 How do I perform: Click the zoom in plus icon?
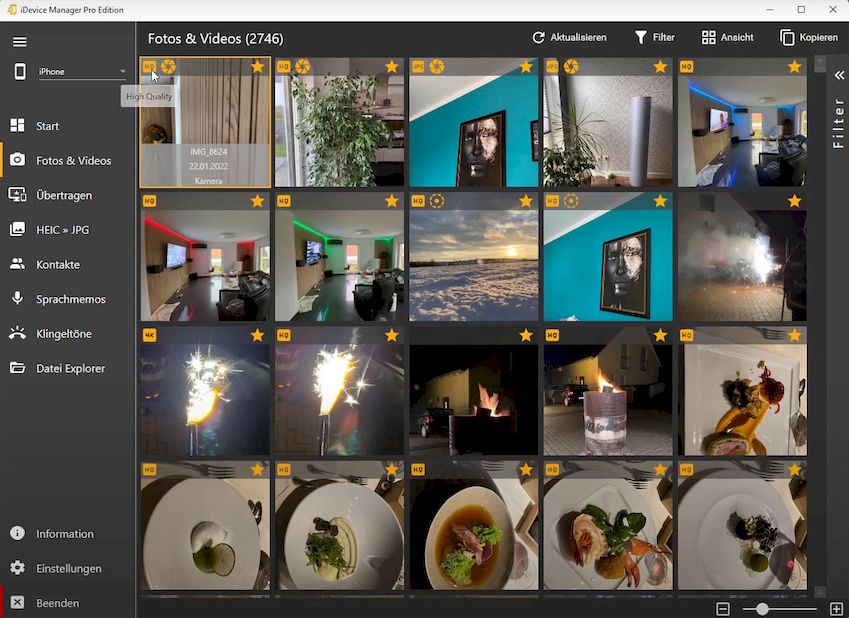[x=836, y=609]
